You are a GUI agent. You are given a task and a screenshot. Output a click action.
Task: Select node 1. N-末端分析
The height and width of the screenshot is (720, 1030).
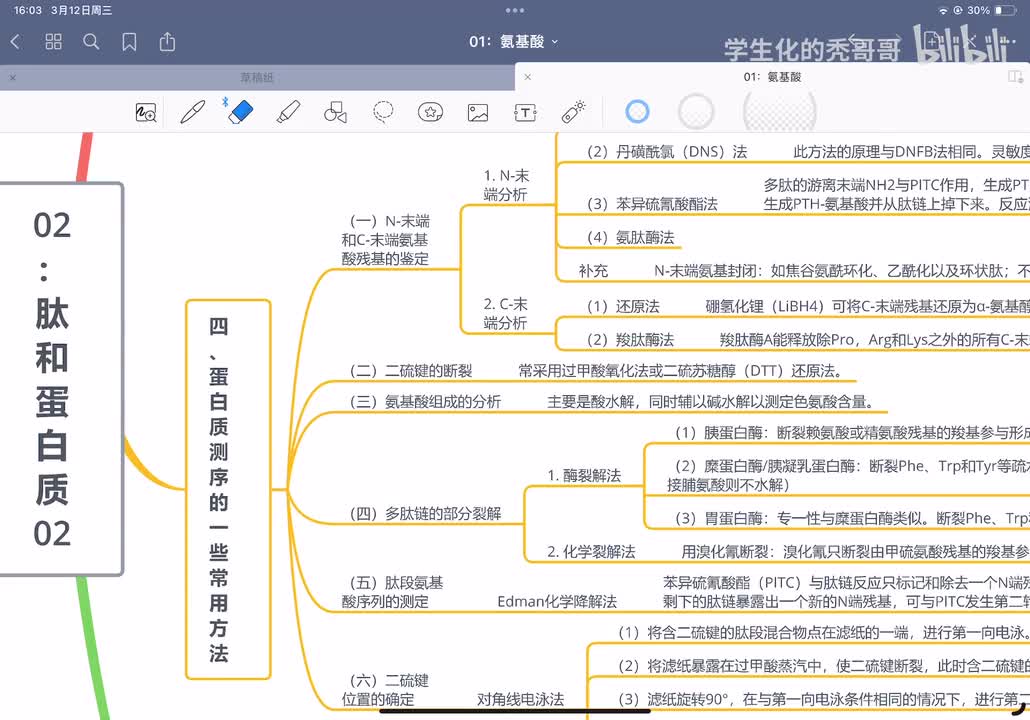[x=506, y=185]
